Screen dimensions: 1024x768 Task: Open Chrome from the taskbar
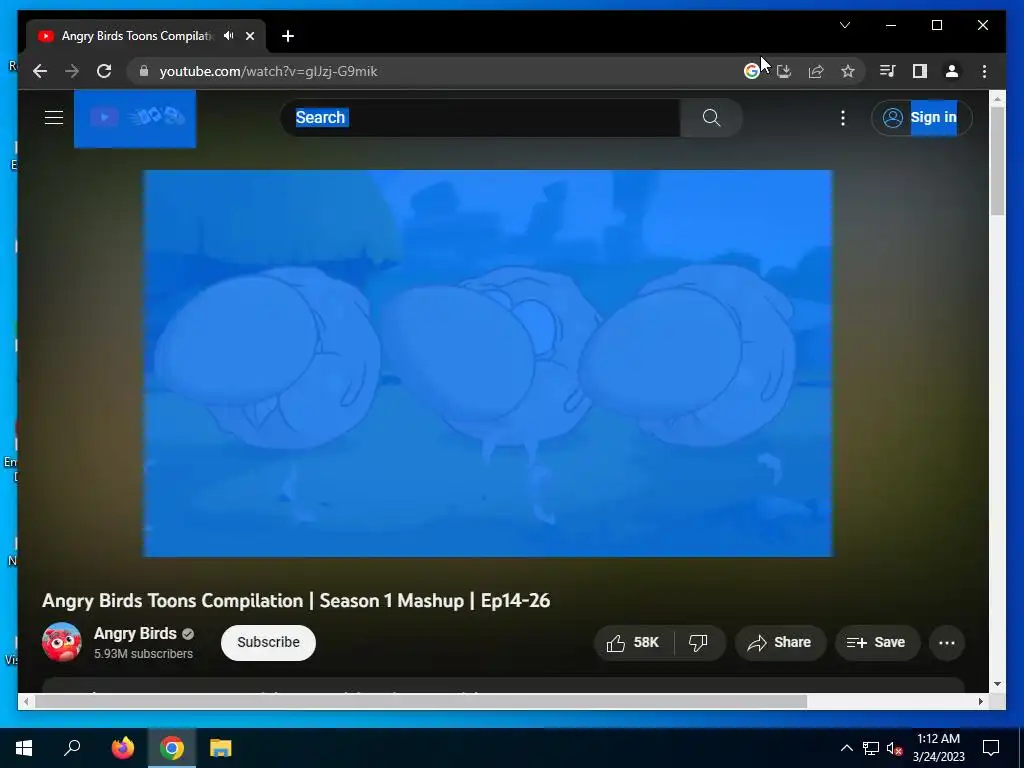172,748
